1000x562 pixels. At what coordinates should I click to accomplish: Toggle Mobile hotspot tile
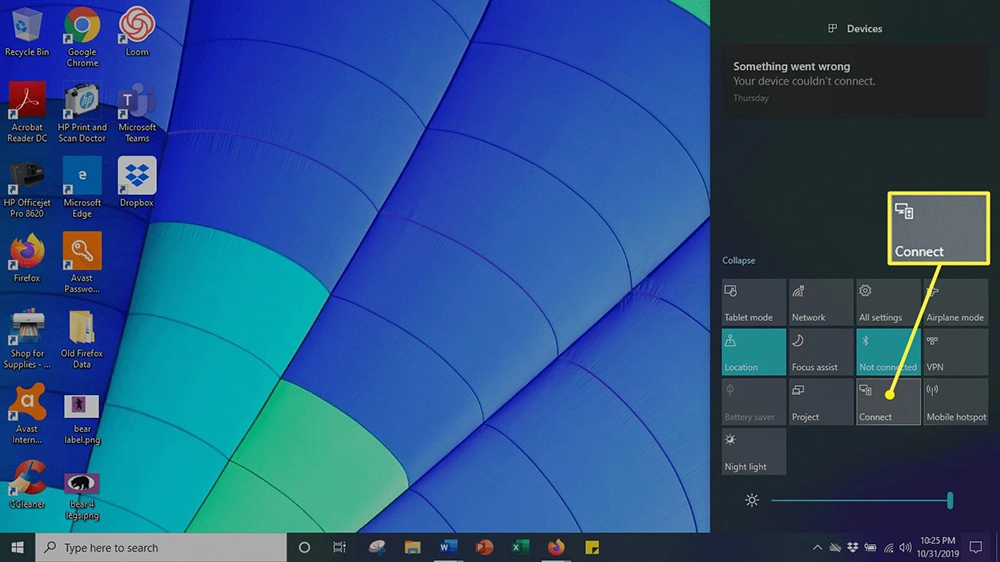tap(955, 402)
